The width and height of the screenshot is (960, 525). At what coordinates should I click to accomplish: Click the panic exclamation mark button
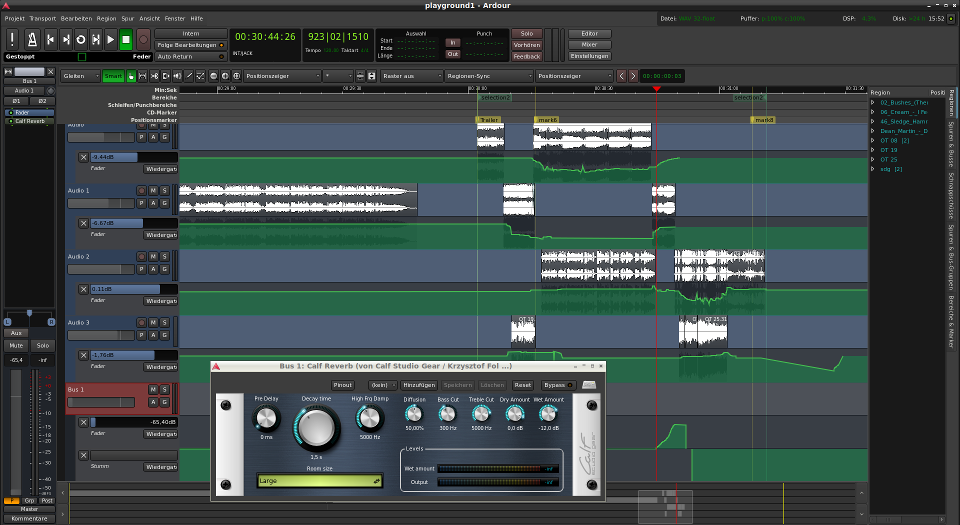tap(12, 40)
